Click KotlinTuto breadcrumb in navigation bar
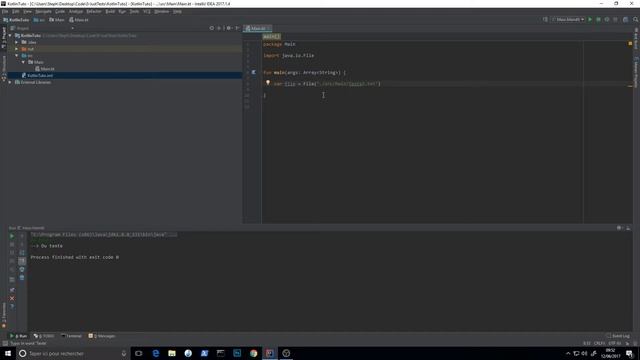The height and width of the screenshot is (360, 640). point(16,20)
